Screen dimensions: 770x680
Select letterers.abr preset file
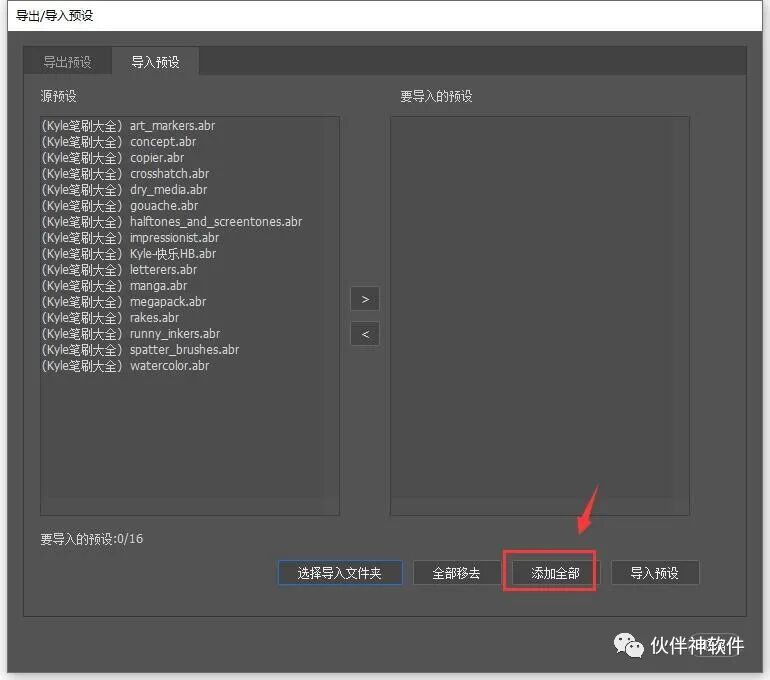pyautogui.click(x=119, y=270)
